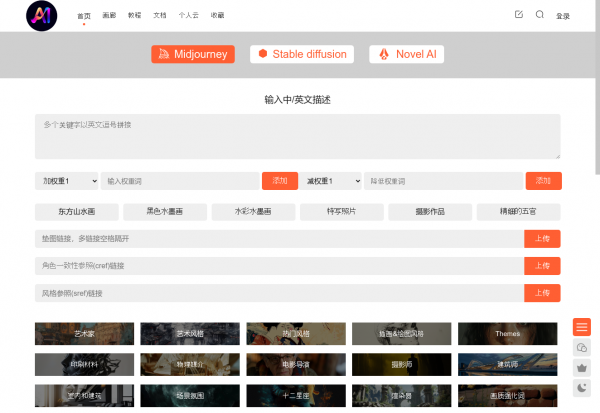600x413 pixels.
Task: Click the search magnifier icon
Action: click(x=540, y=15)
